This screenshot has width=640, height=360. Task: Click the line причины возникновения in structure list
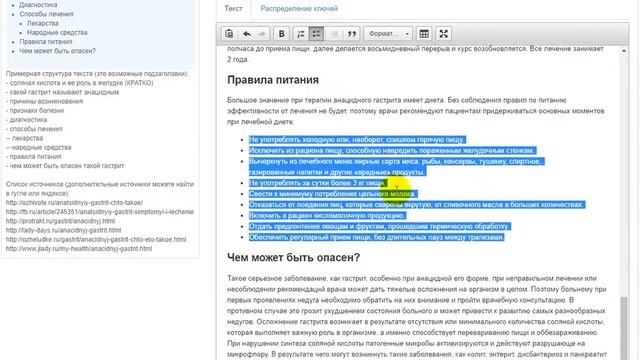[x=44, y=101]
